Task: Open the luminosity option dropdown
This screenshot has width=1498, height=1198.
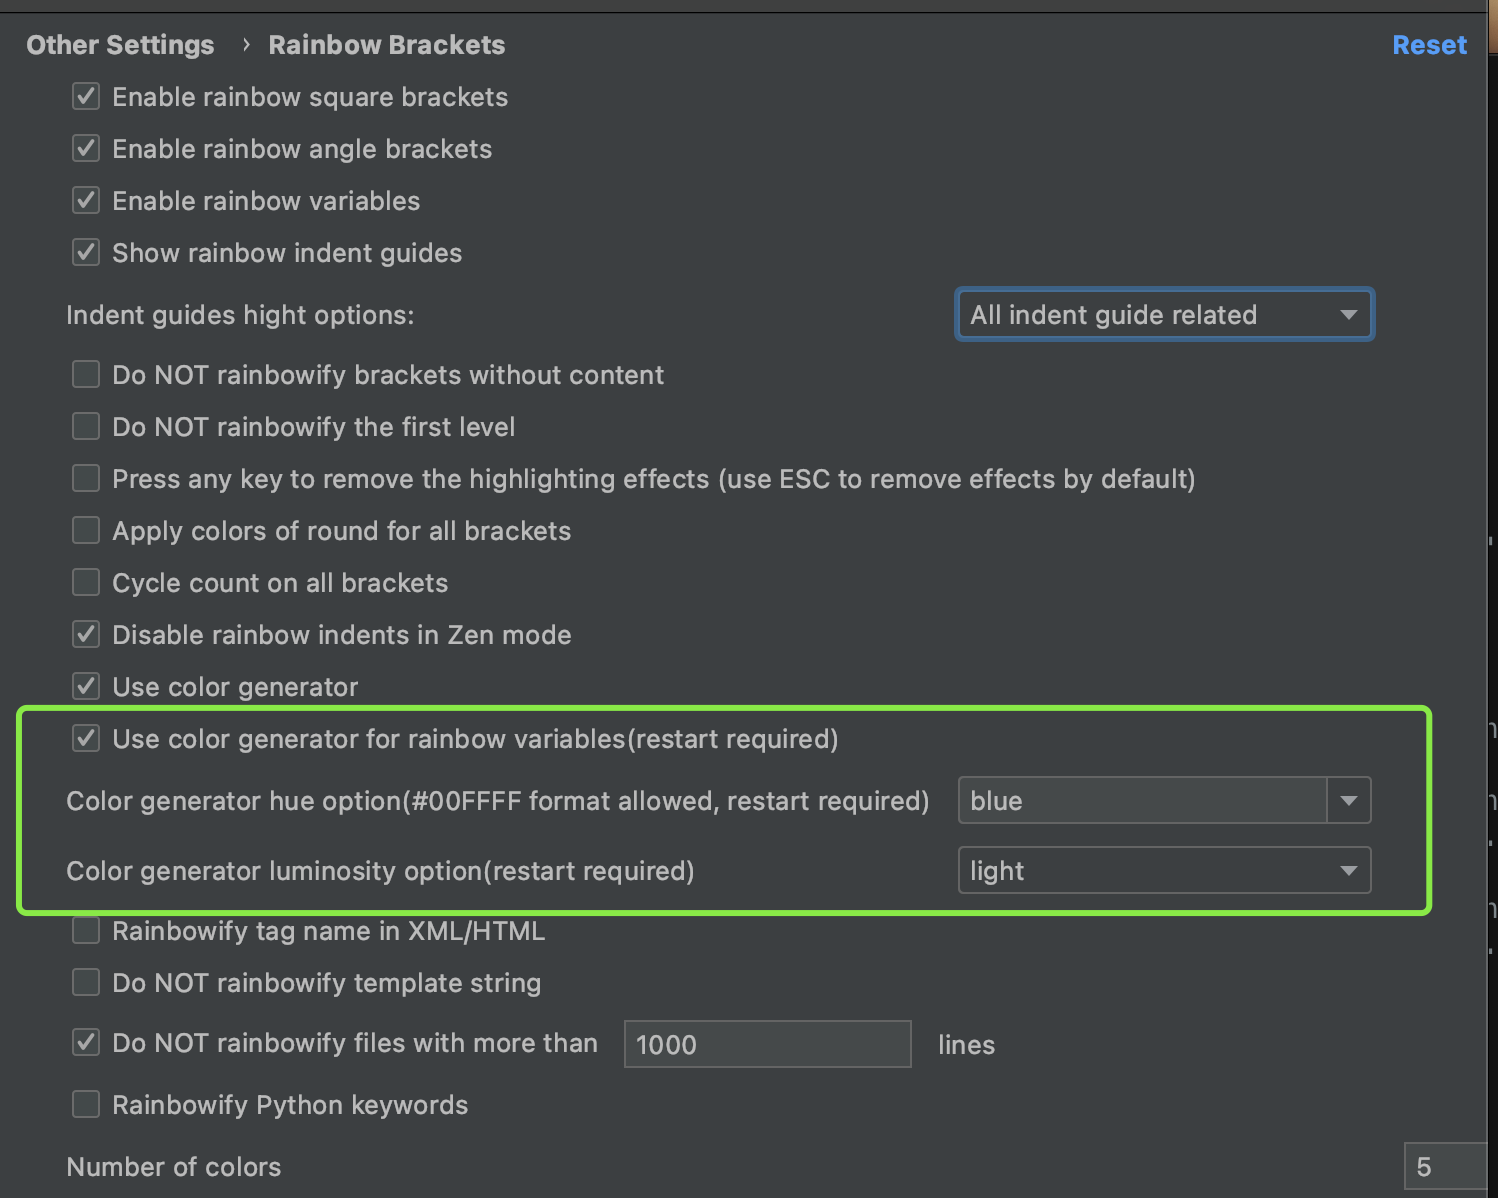Action: 1164,871
